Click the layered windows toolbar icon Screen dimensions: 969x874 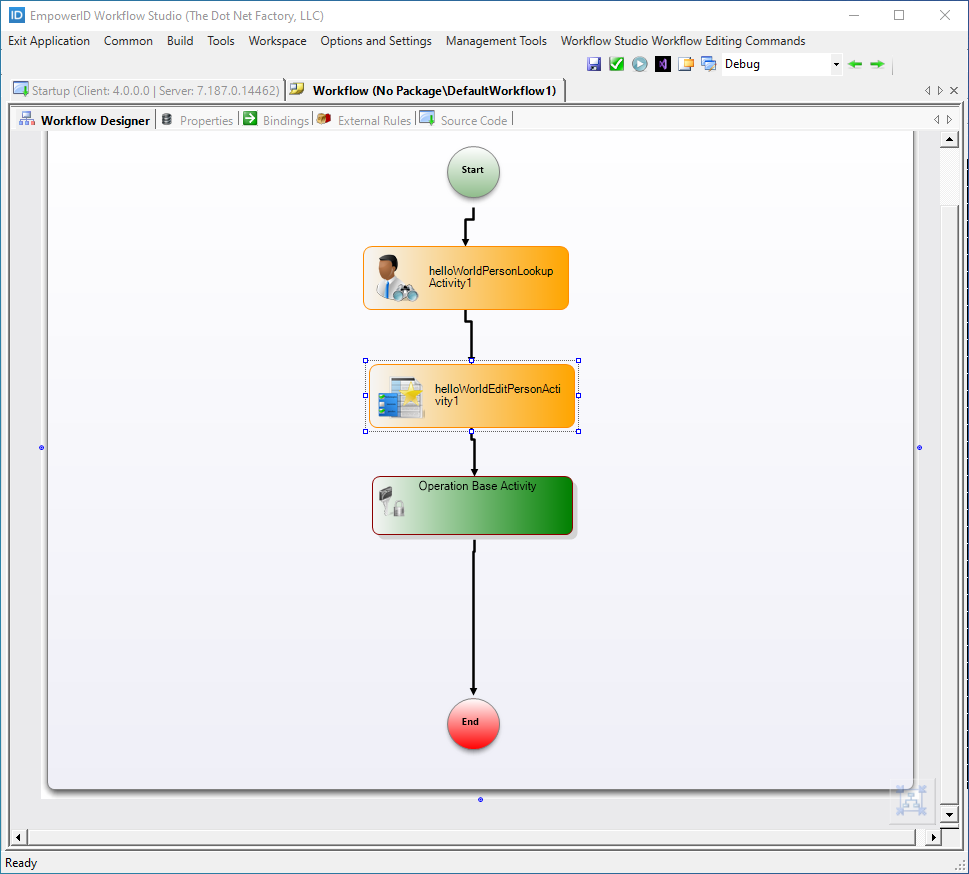coord(708,63)
